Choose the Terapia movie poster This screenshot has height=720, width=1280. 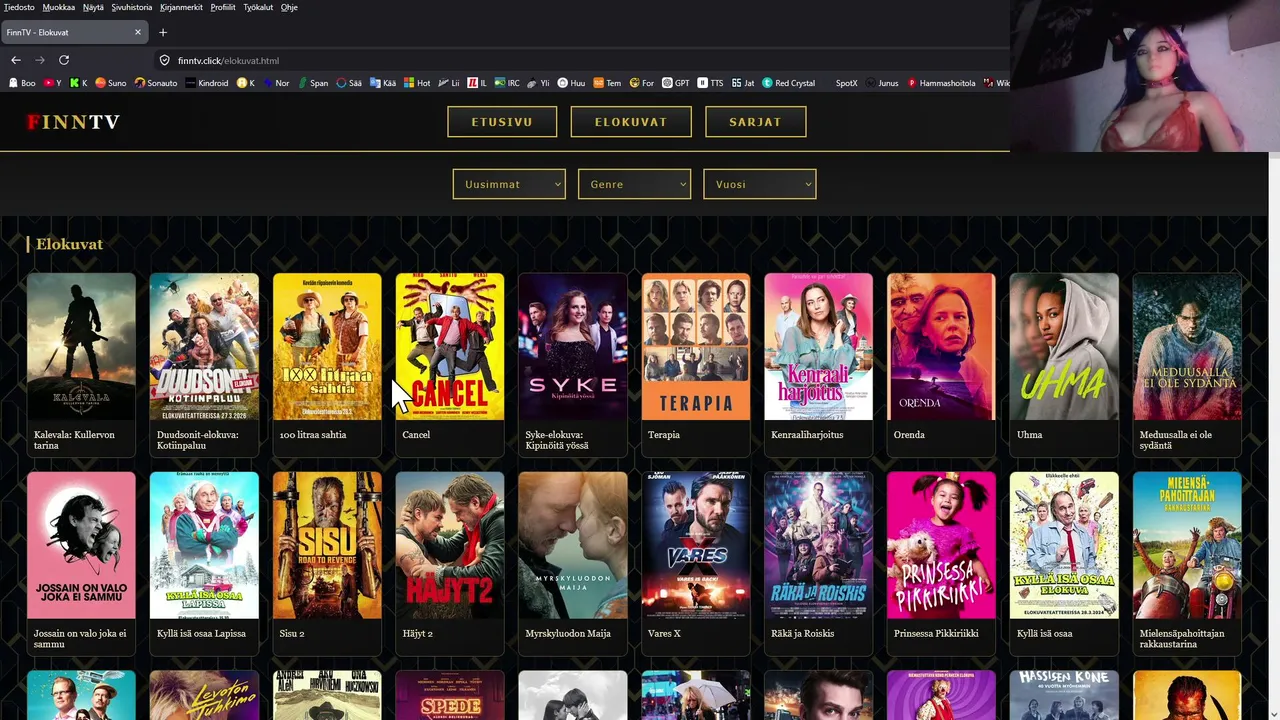tap(696, 347)
